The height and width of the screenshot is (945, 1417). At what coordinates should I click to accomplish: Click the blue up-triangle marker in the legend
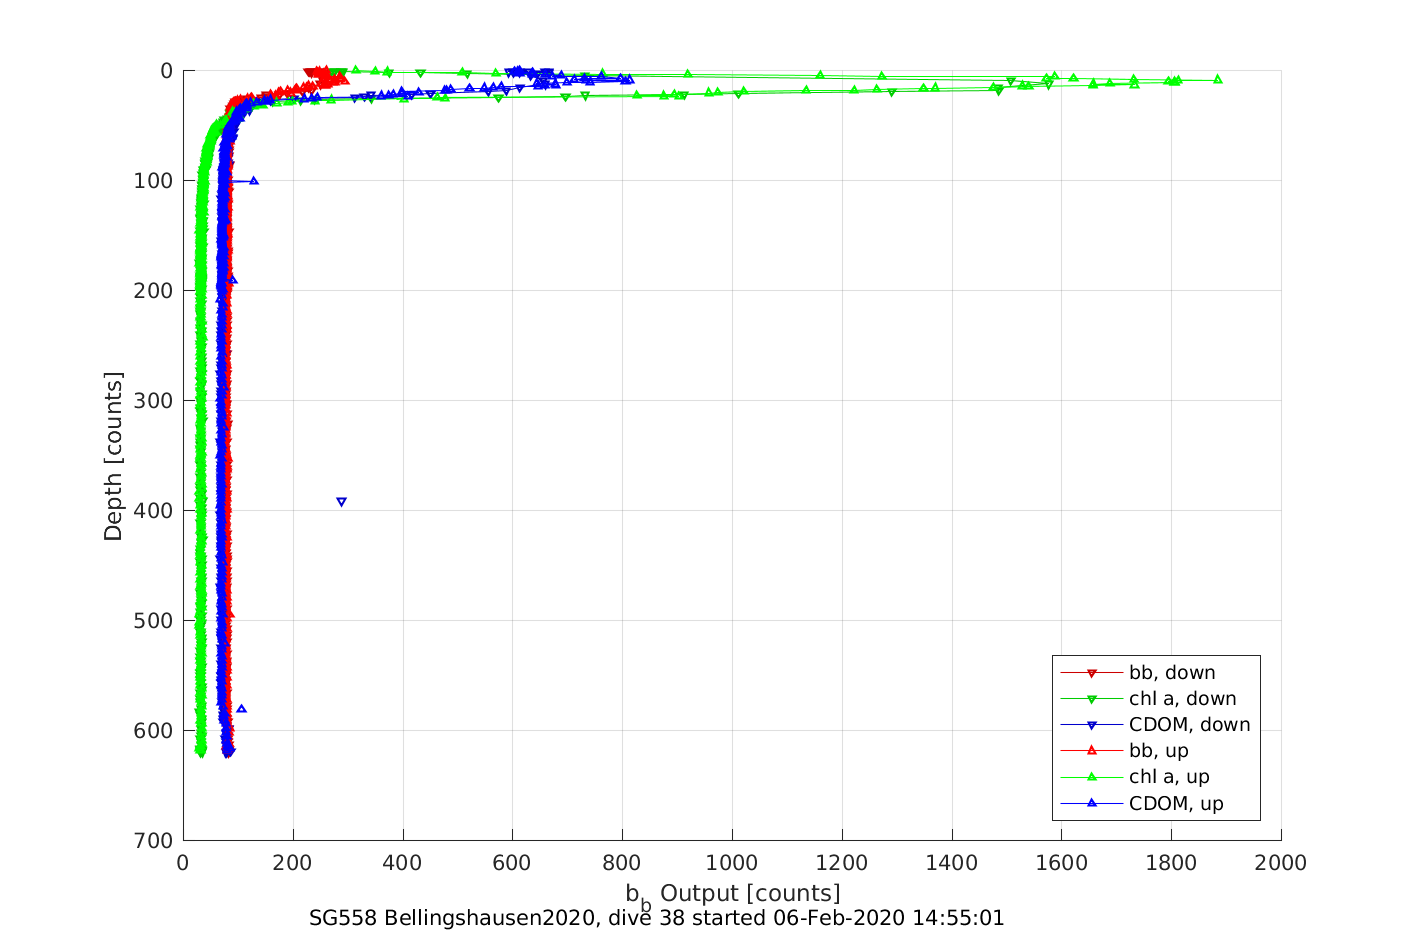pyautogui.click(x=1092, y=802)
